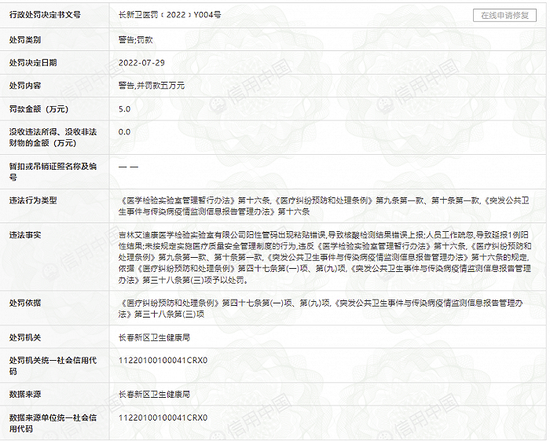Screen dimensions: 550x441
Task: Select the date 2022-07-29
Action: tap(142, 63)
